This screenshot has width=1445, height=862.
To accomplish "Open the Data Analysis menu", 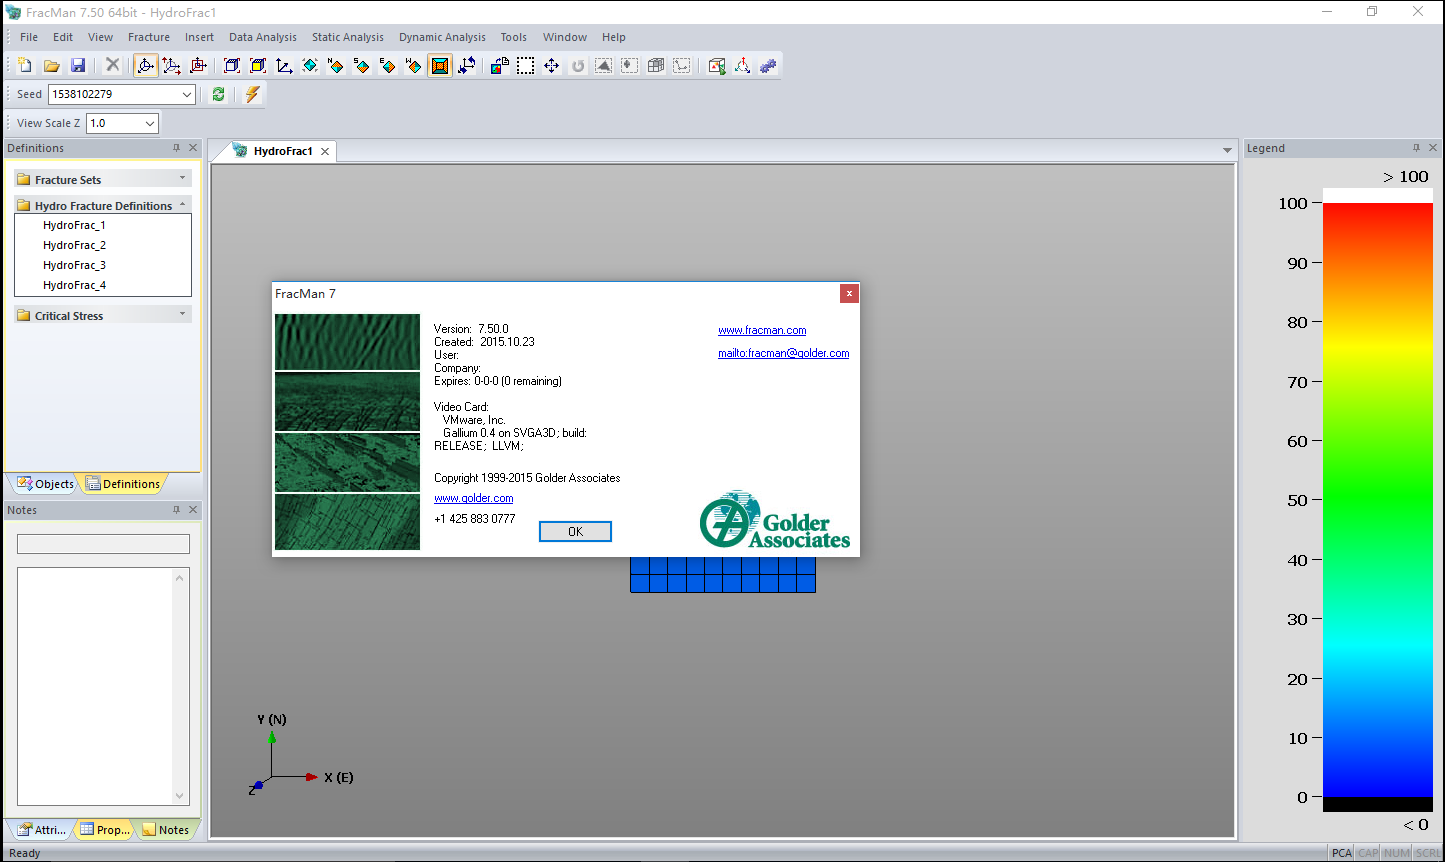I will [x=263, y=37].
